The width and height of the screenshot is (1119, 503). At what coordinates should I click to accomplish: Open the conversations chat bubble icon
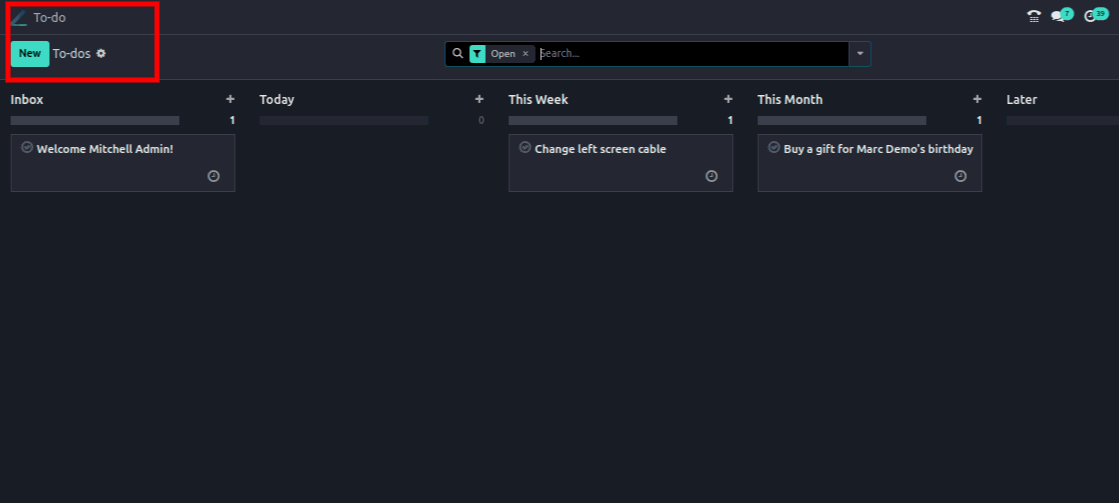1059,17
